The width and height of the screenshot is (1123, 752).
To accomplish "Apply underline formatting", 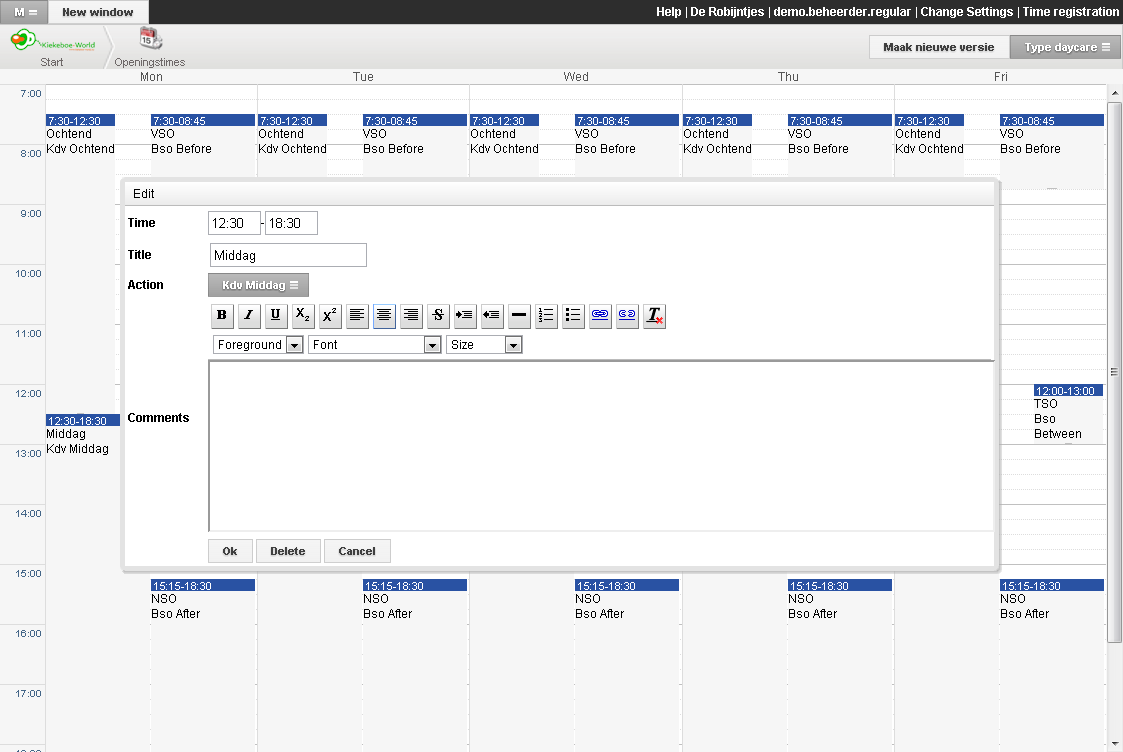I will [x=276, y=316].
